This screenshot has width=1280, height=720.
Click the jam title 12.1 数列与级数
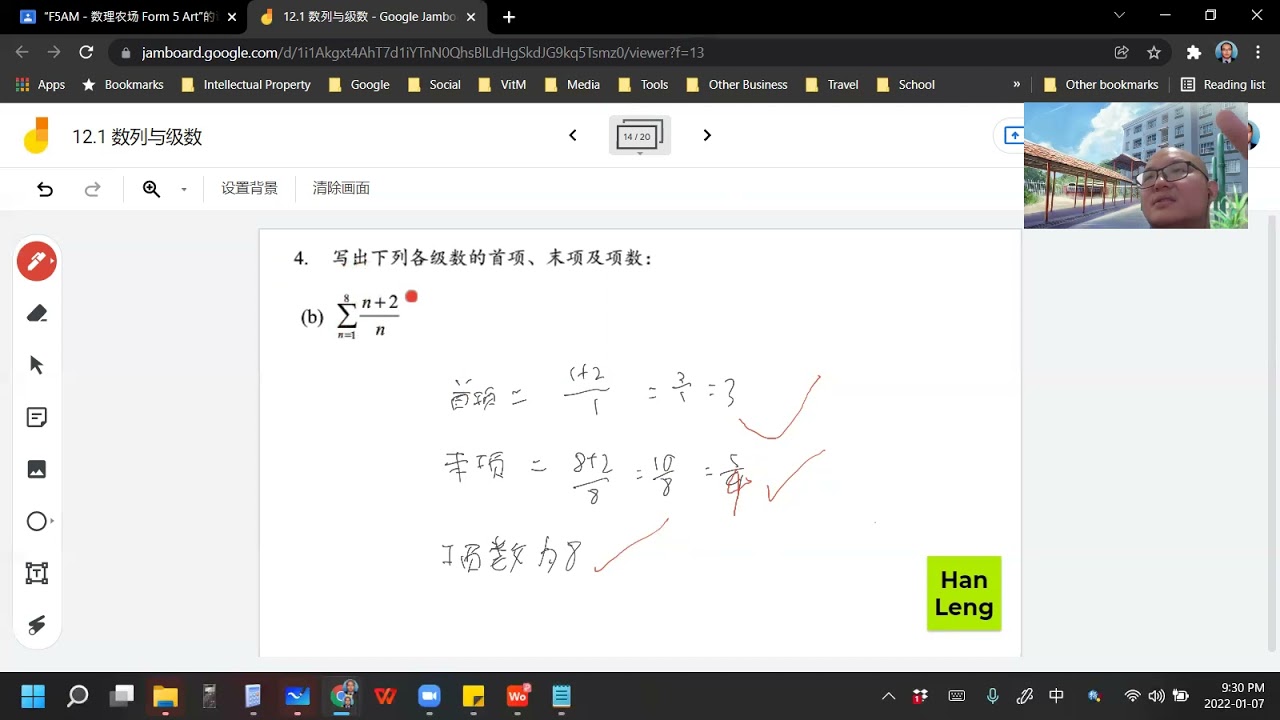tap(137, 137)
